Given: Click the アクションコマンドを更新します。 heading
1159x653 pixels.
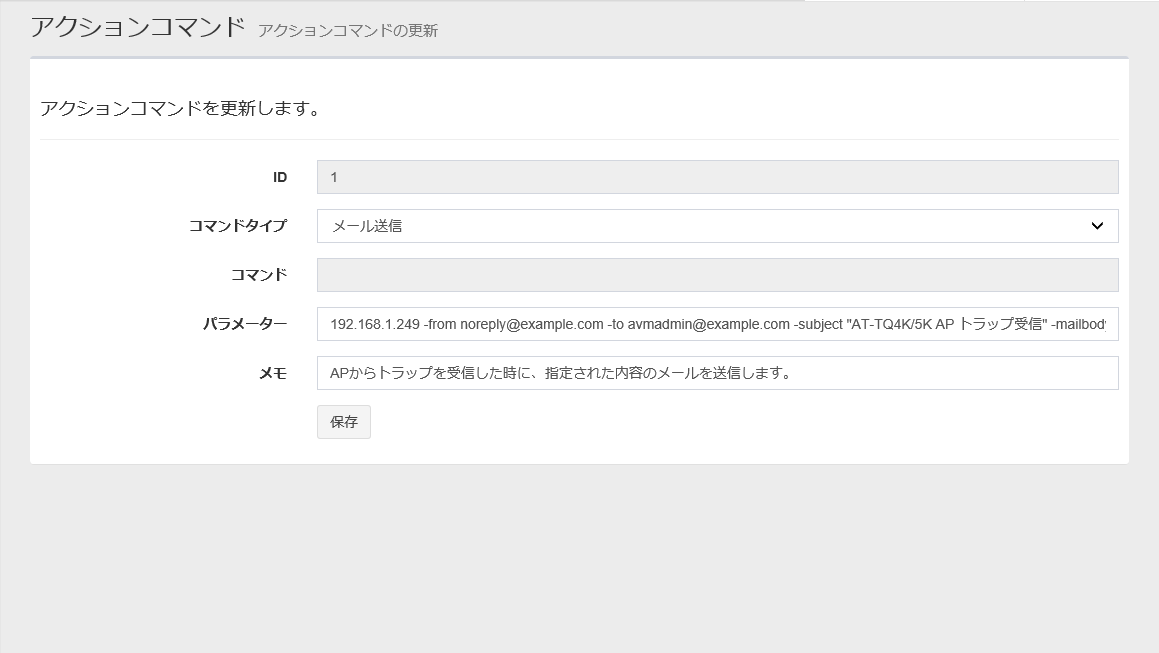Looking at the screenshot, I should click(180, 108).
